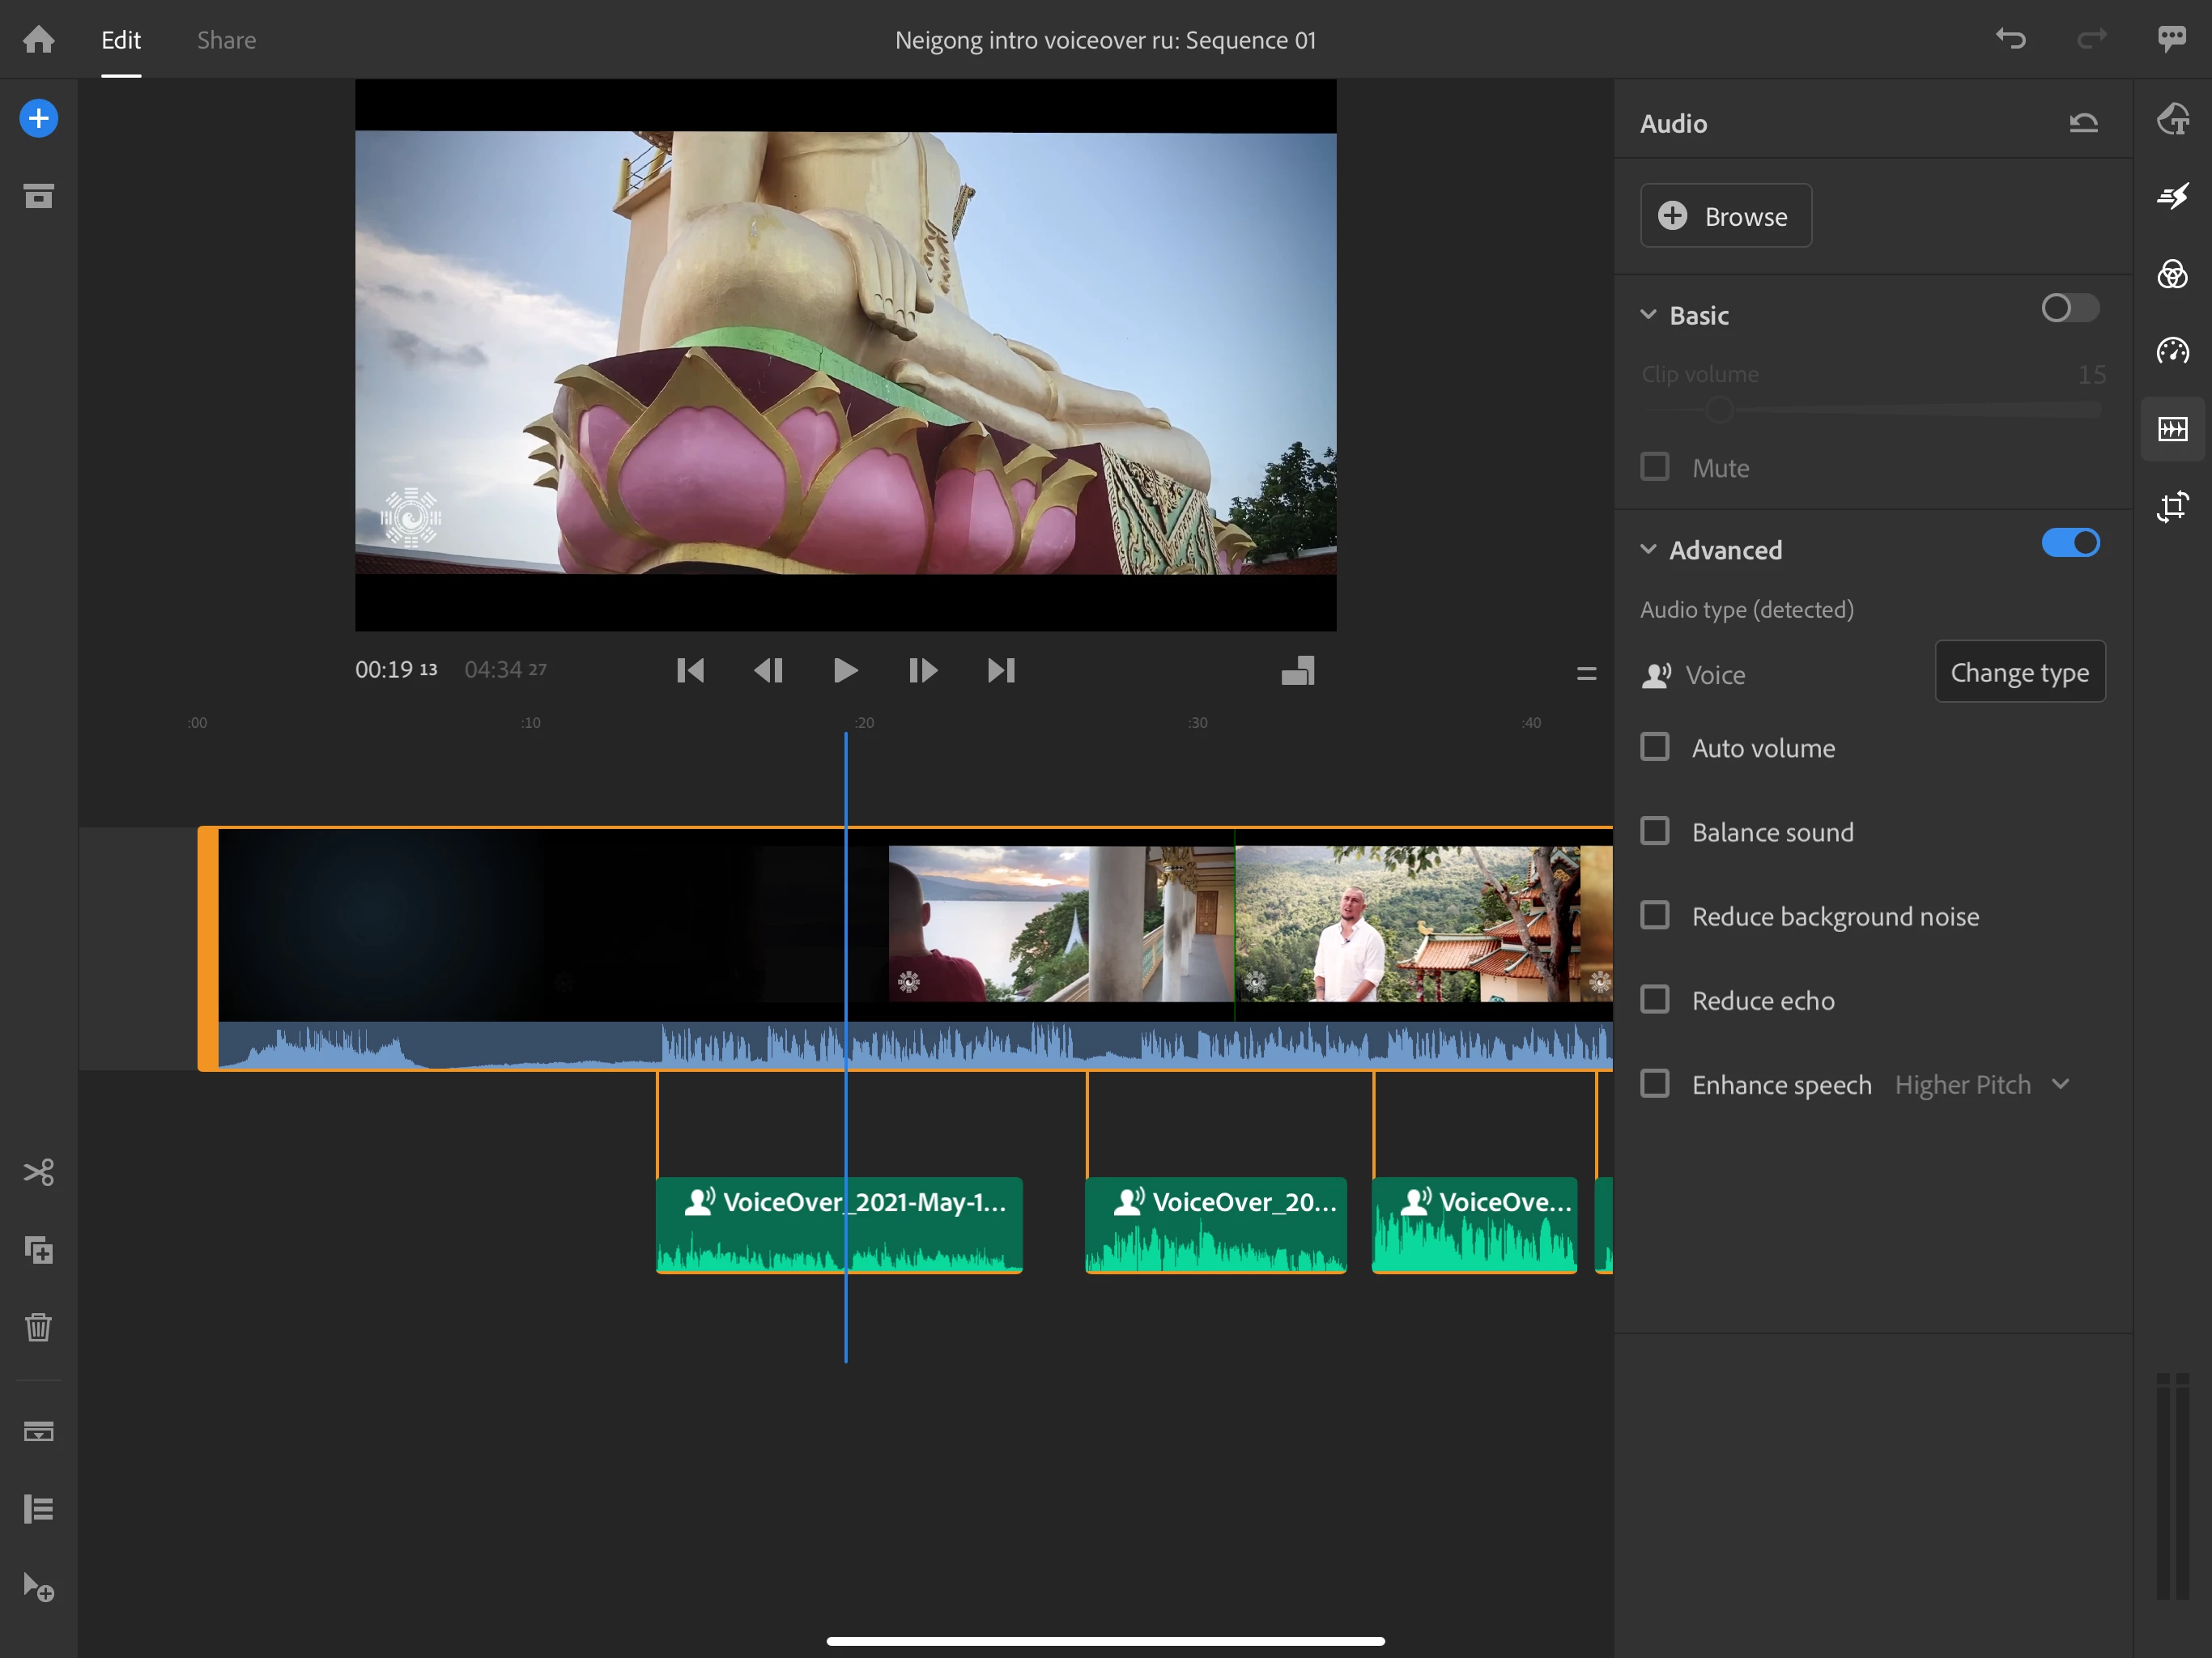Open the project assets panel icon
Viewport: 2212px width, 1658px height.
(x=38, y=196)
